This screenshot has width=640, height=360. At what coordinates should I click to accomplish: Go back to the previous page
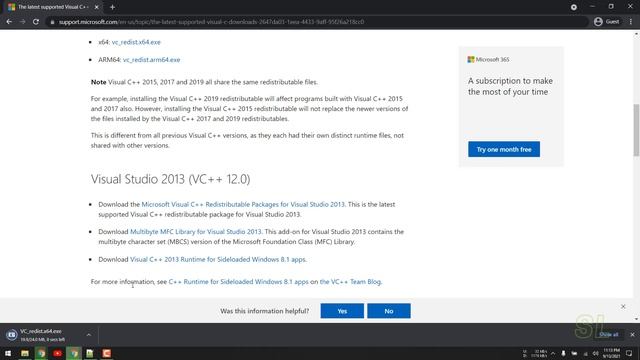pos(9,22)
